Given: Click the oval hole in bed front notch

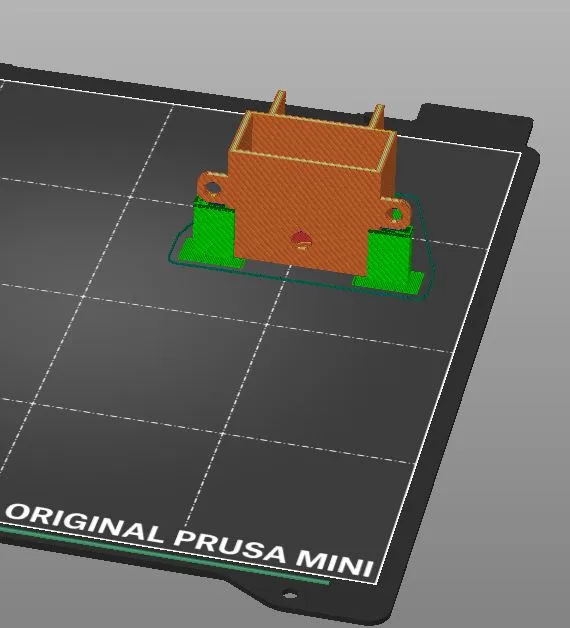Looking at the screenshot, I should pos(290,594).
